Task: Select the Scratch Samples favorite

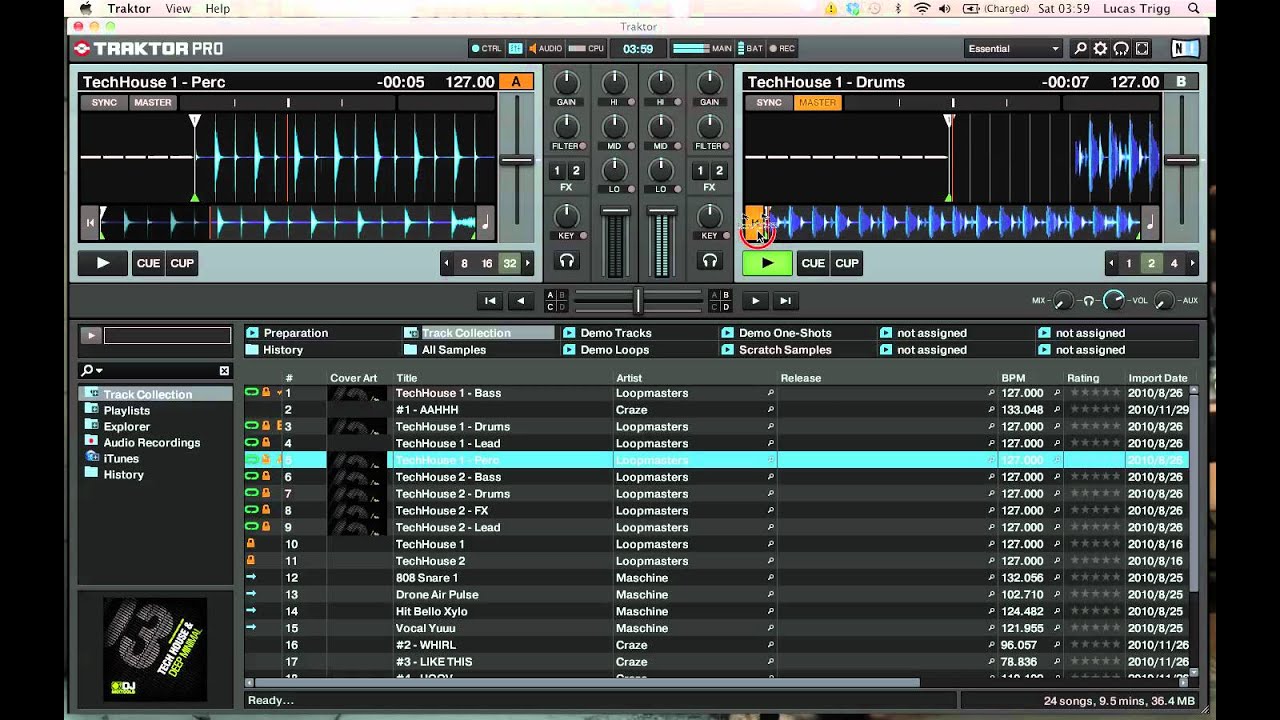Action: click(x=785, y=350)
